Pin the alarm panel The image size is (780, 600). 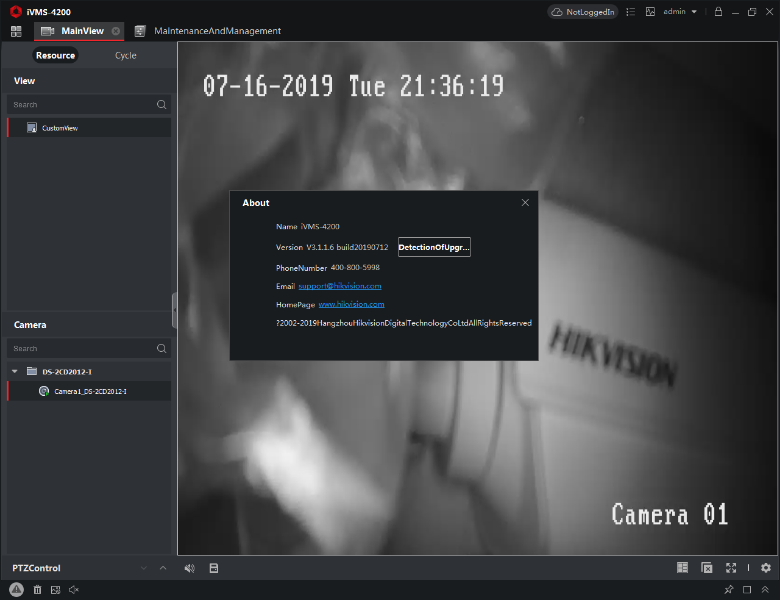[729, 590]
